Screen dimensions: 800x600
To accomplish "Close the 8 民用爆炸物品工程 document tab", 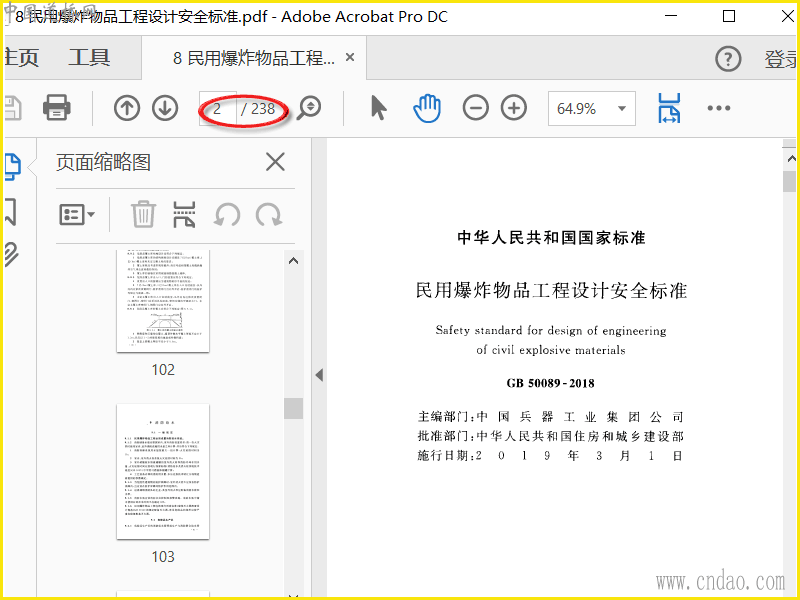I will coord(350,57).
